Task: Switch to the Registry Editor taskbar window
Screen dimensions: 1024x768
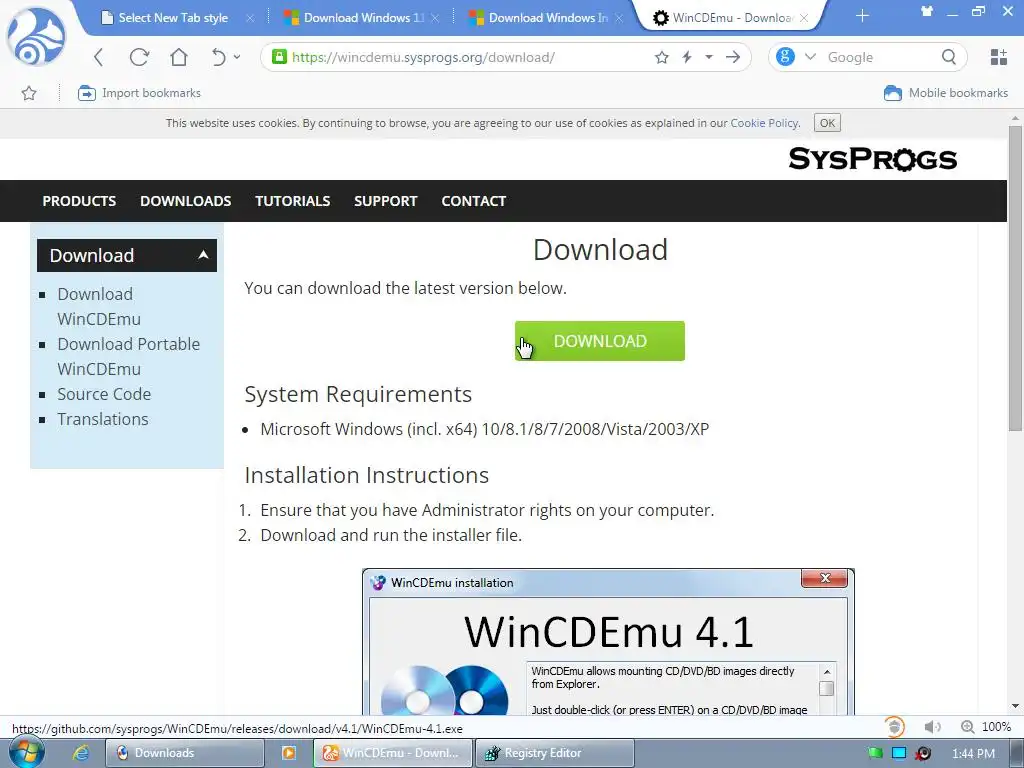Action: (x=554, y=753)
